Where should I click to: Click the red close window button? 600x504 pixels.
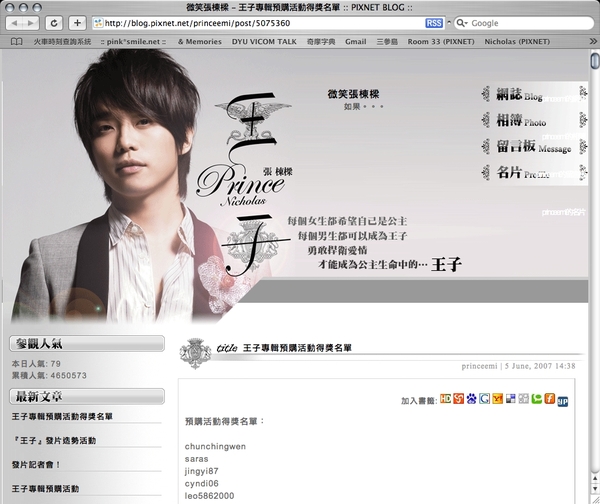[10, 7]
